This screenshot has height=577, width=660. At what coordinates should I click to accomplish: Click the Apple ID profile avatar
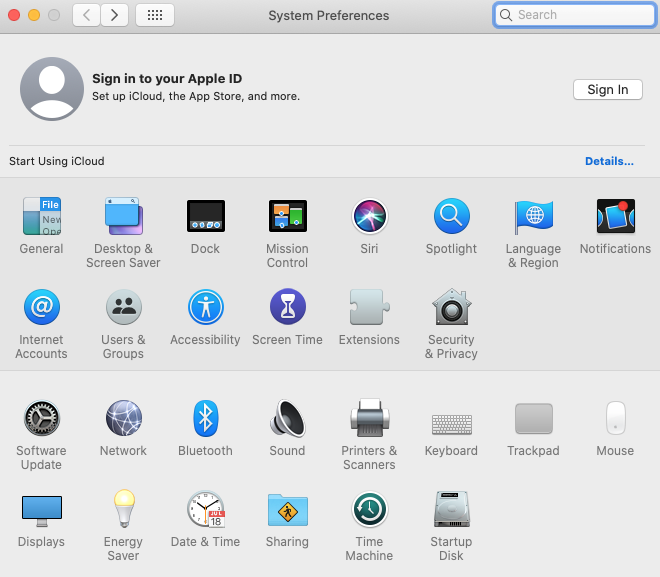pyautogui.click(x=52, y=89)
